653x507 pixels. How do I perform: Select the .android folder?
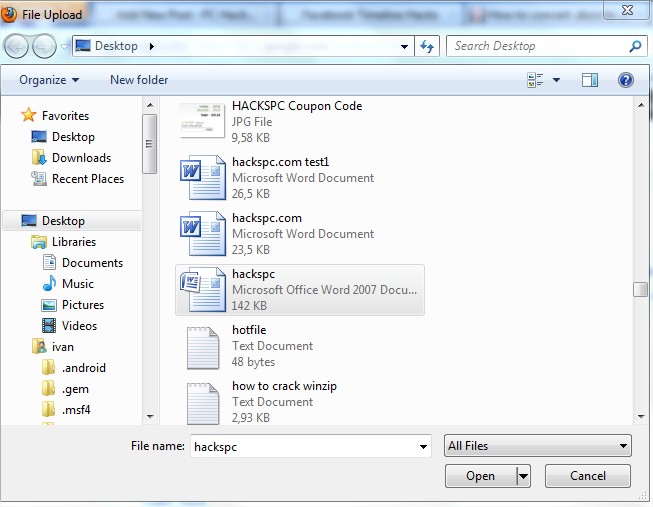pos(83,368)
